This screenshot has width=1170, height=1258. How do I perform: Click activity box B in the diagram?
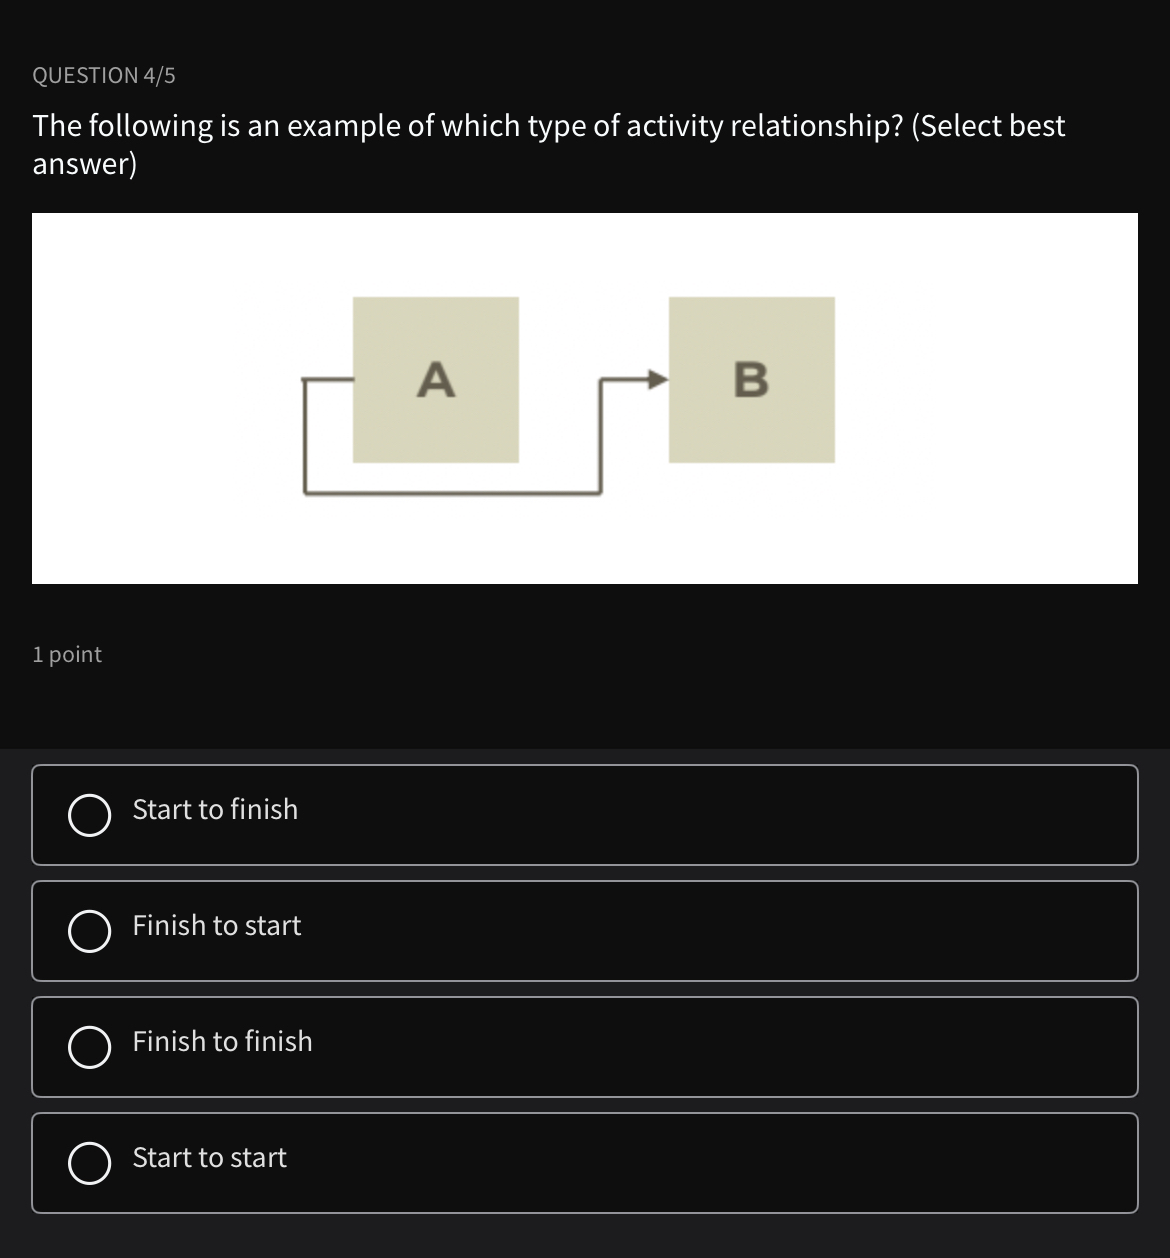click(x=752, y=379)
